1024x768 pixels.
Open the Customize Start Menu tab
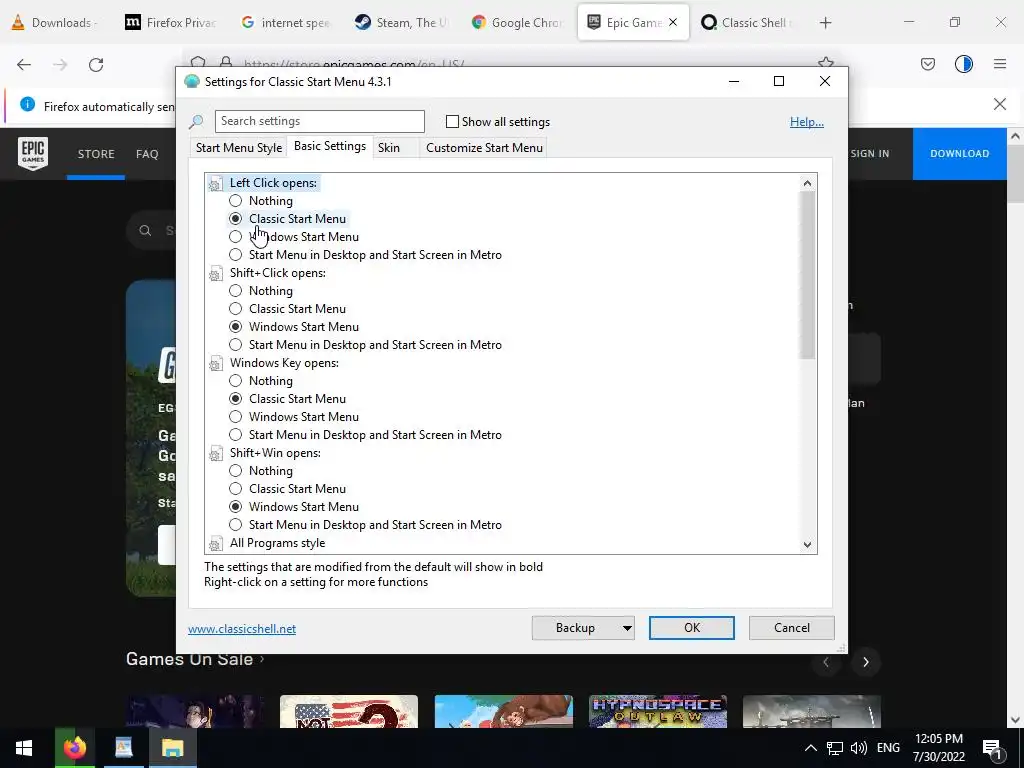[x=484, y=148]
